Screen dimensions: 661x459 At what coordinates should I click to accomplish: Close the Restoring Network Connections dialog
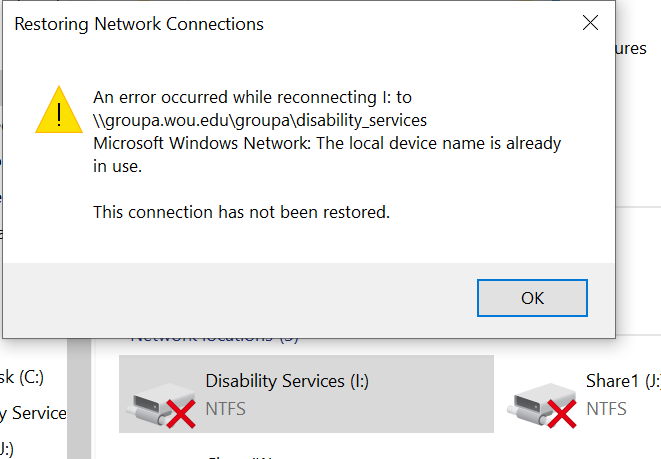pyautogui.click(x=590, y=23)
